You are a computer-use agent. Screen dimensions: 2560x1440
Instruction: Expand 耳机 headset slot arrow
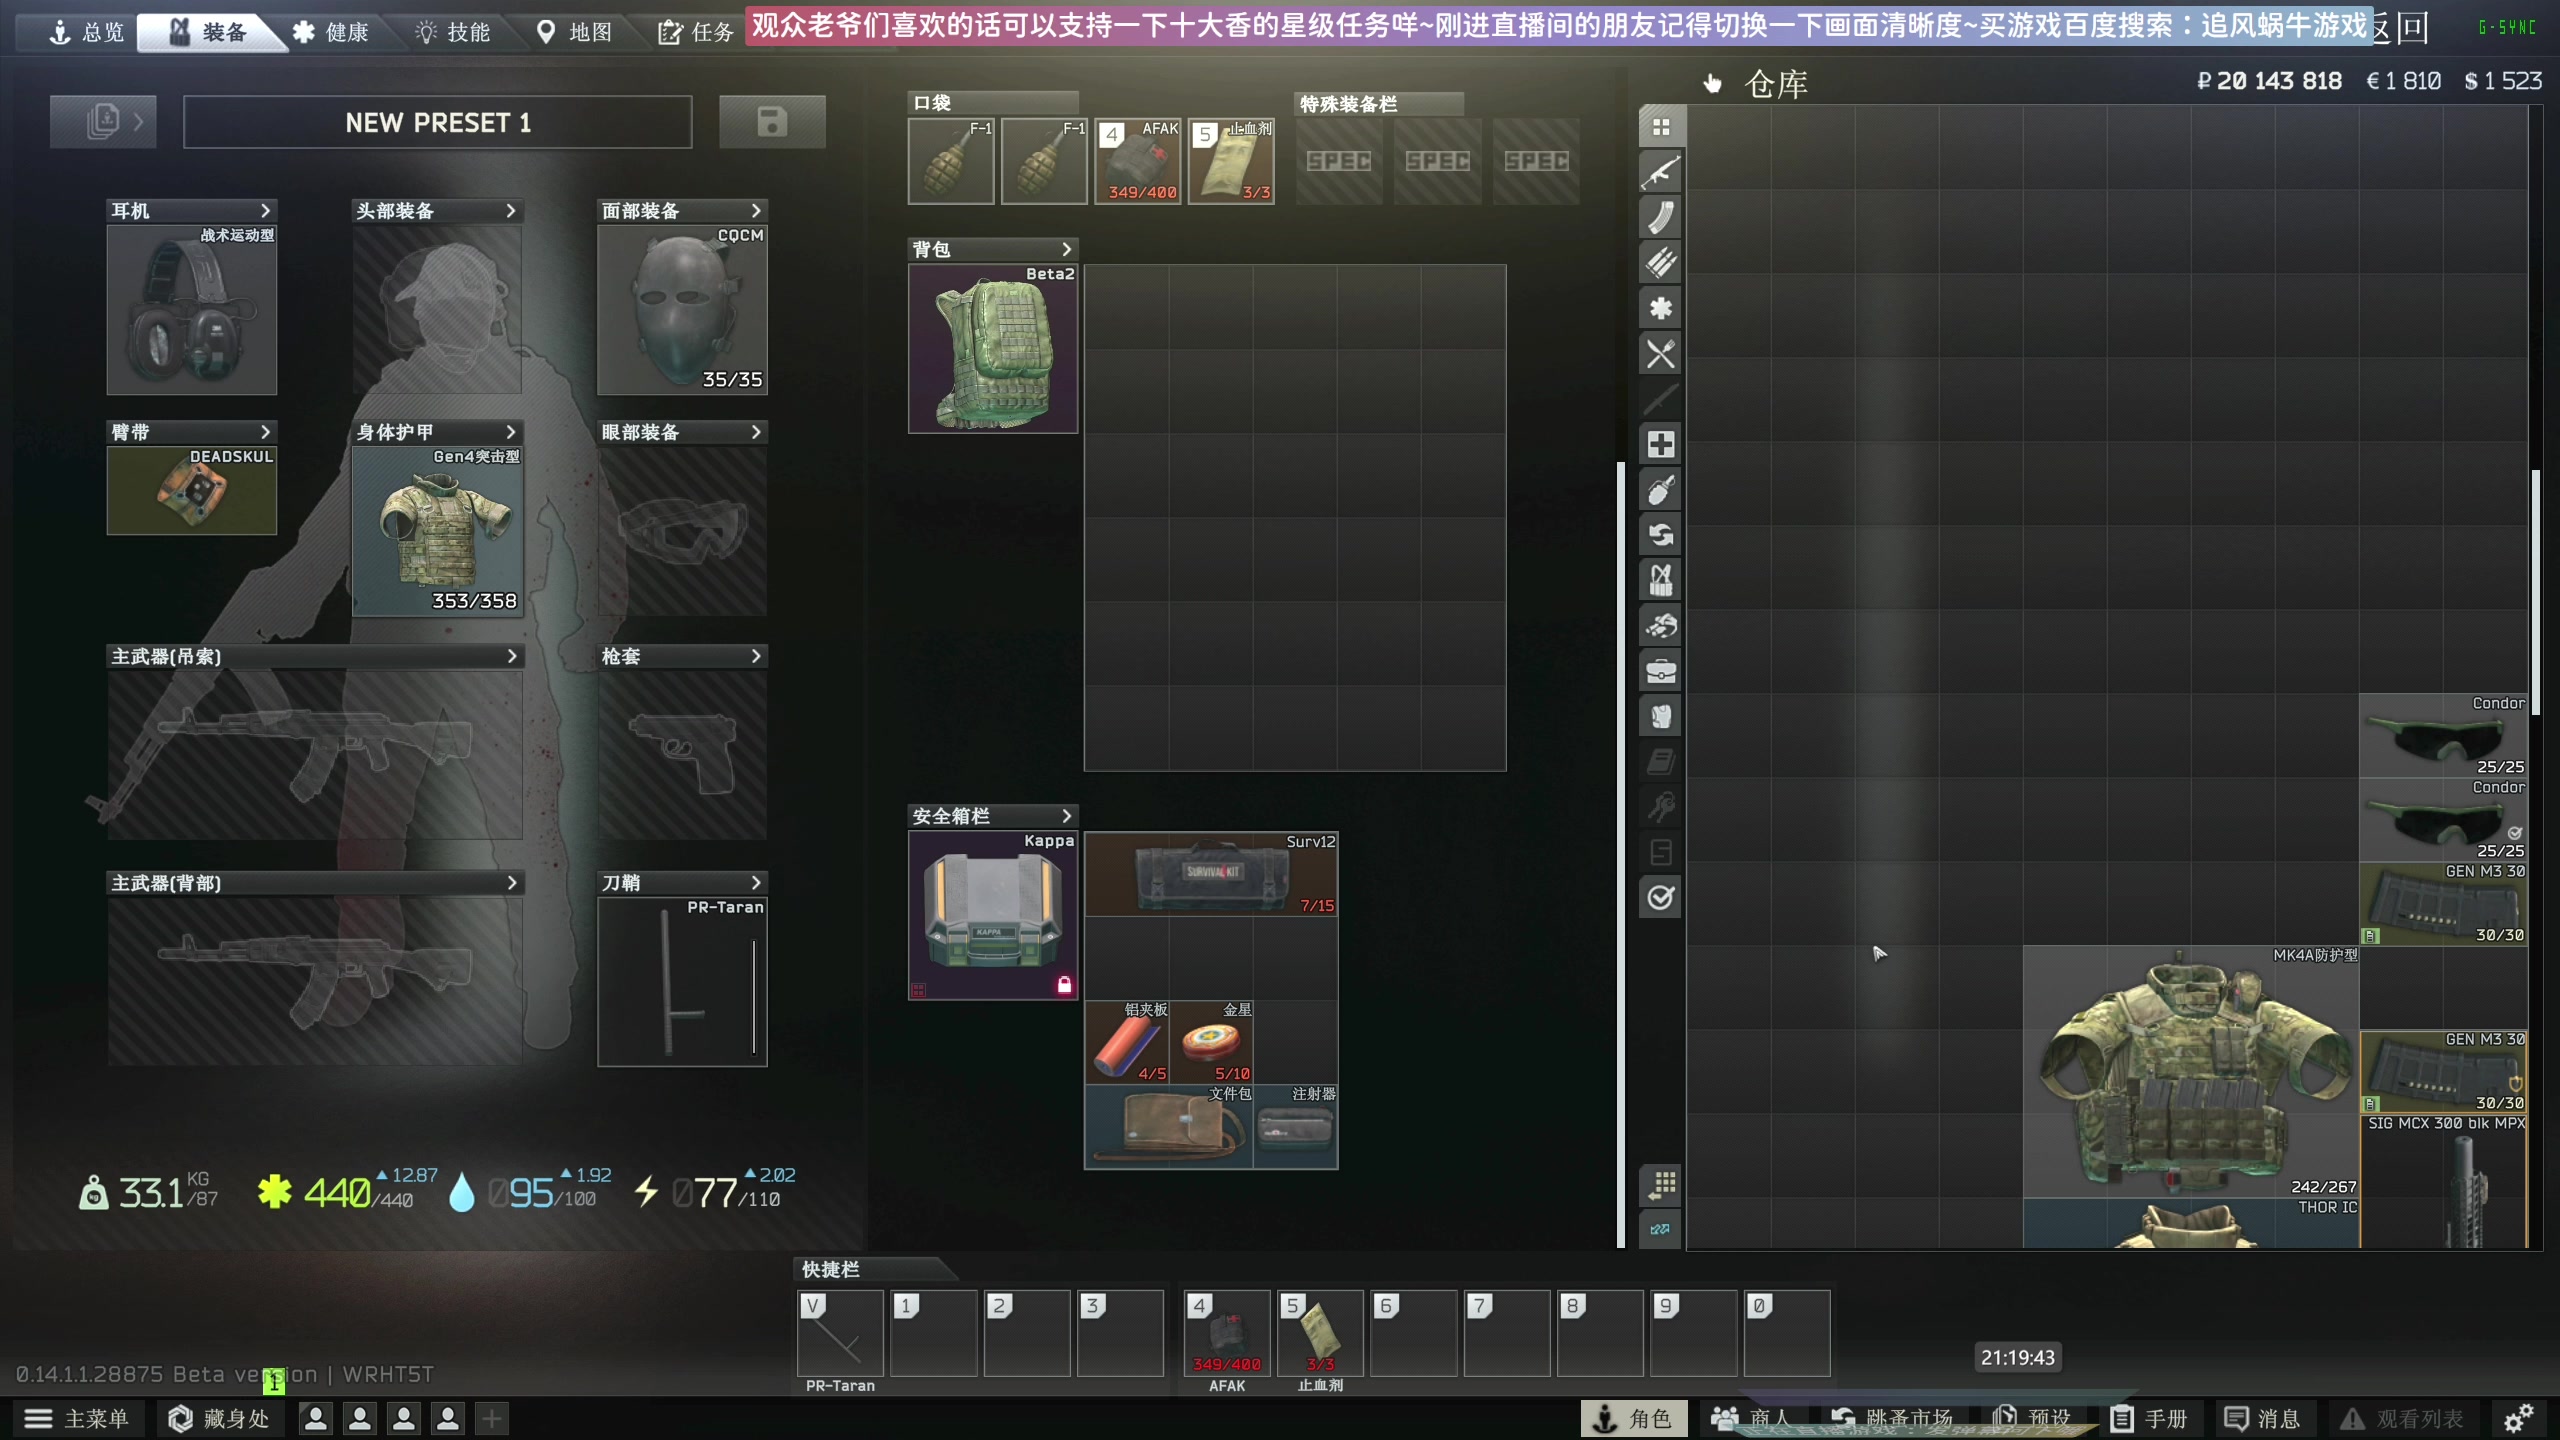(x=265, y=211)
